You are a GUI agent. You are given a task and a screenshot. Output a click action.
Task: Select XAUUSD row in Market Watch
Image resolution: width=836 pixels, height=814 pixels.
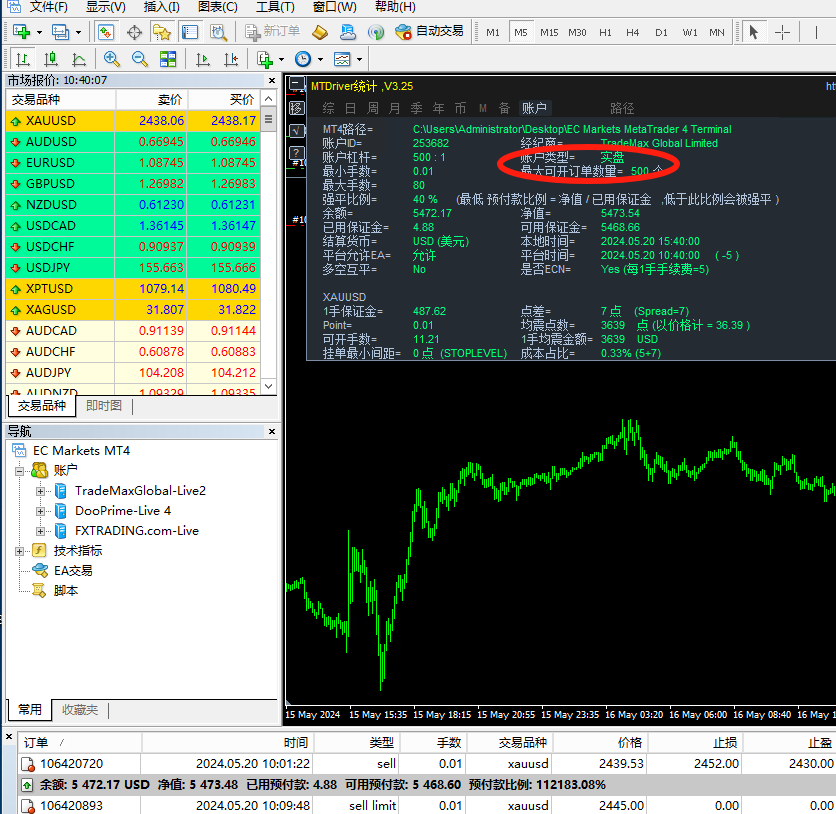coord(133,121)
